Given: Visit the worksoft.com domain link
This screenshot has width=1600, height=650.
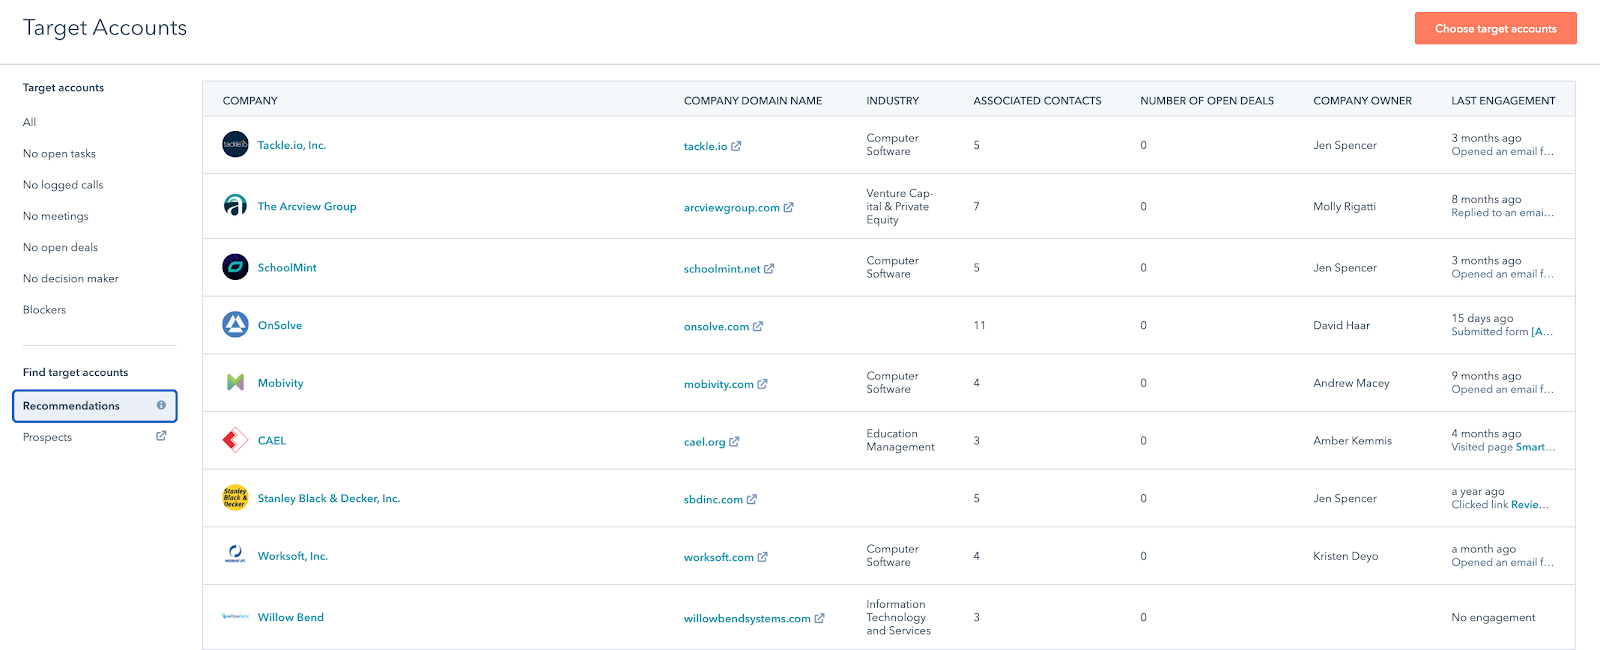Looking at the screenshot, I should 719,556.
